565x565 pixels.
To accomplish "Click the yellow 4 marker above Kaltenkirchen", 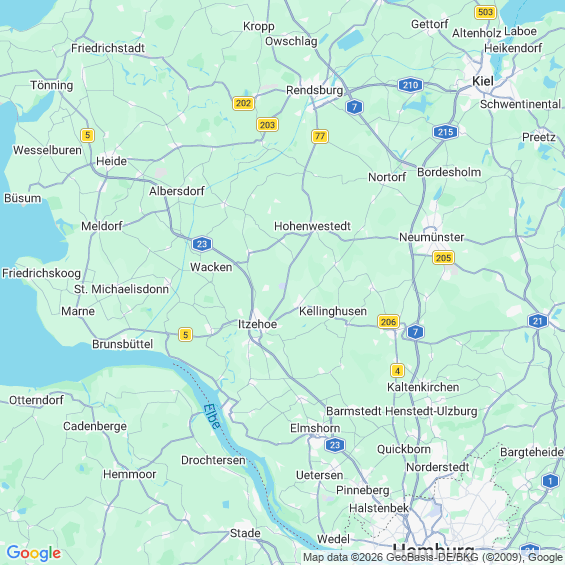I will point(397,370).
